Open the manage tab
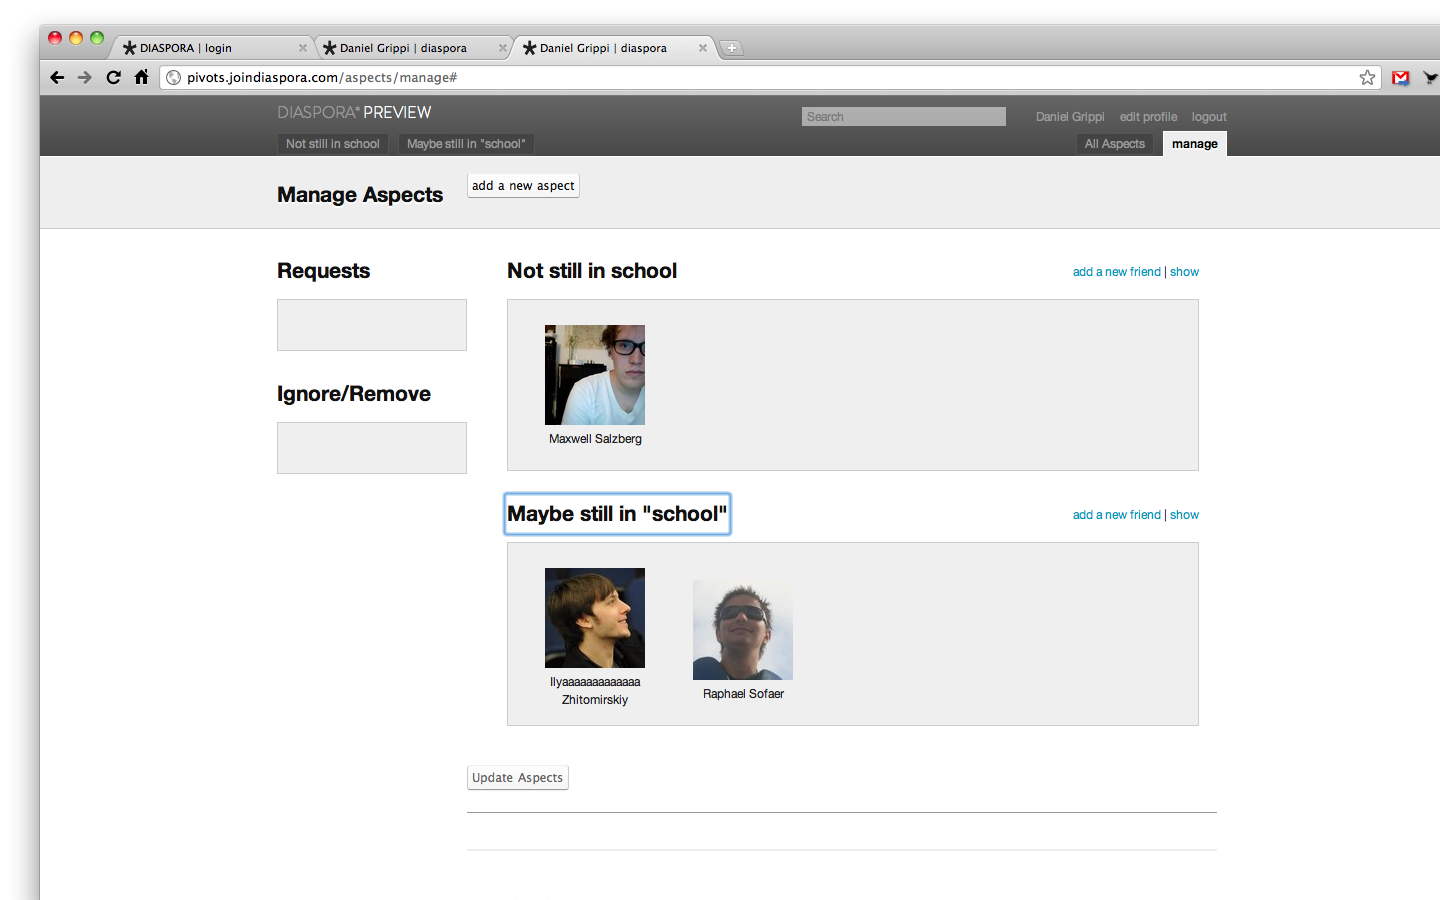Screen dimensions: 1440x900 click(1194, 144)
